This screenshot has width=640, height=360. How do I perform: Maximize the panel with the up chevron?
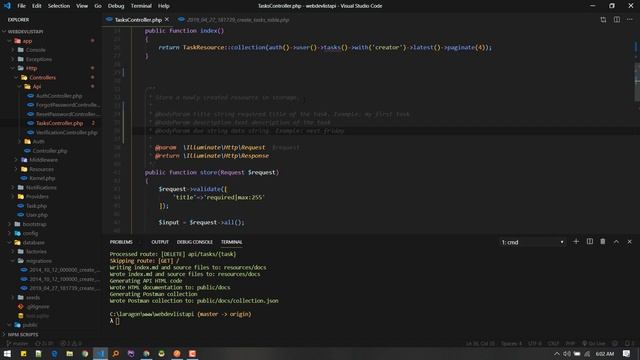click(x=616, y=242)
